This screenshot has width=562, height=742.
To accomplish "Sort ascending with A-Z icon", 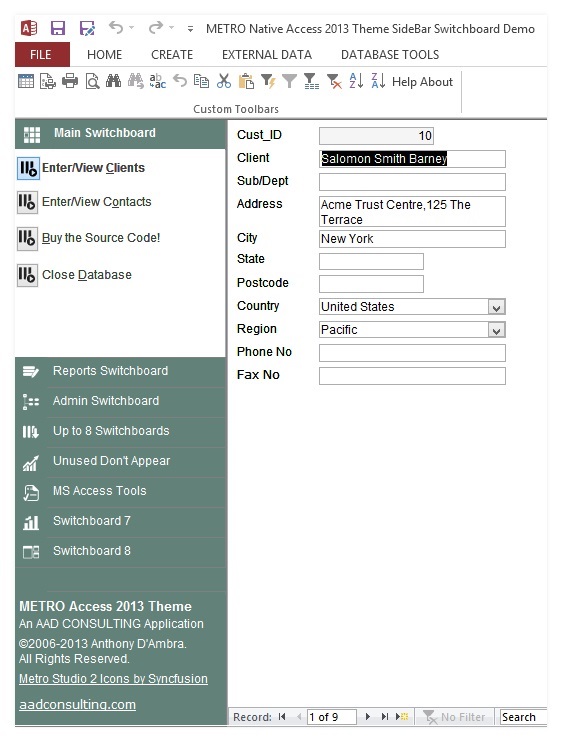I will (356, 81).
